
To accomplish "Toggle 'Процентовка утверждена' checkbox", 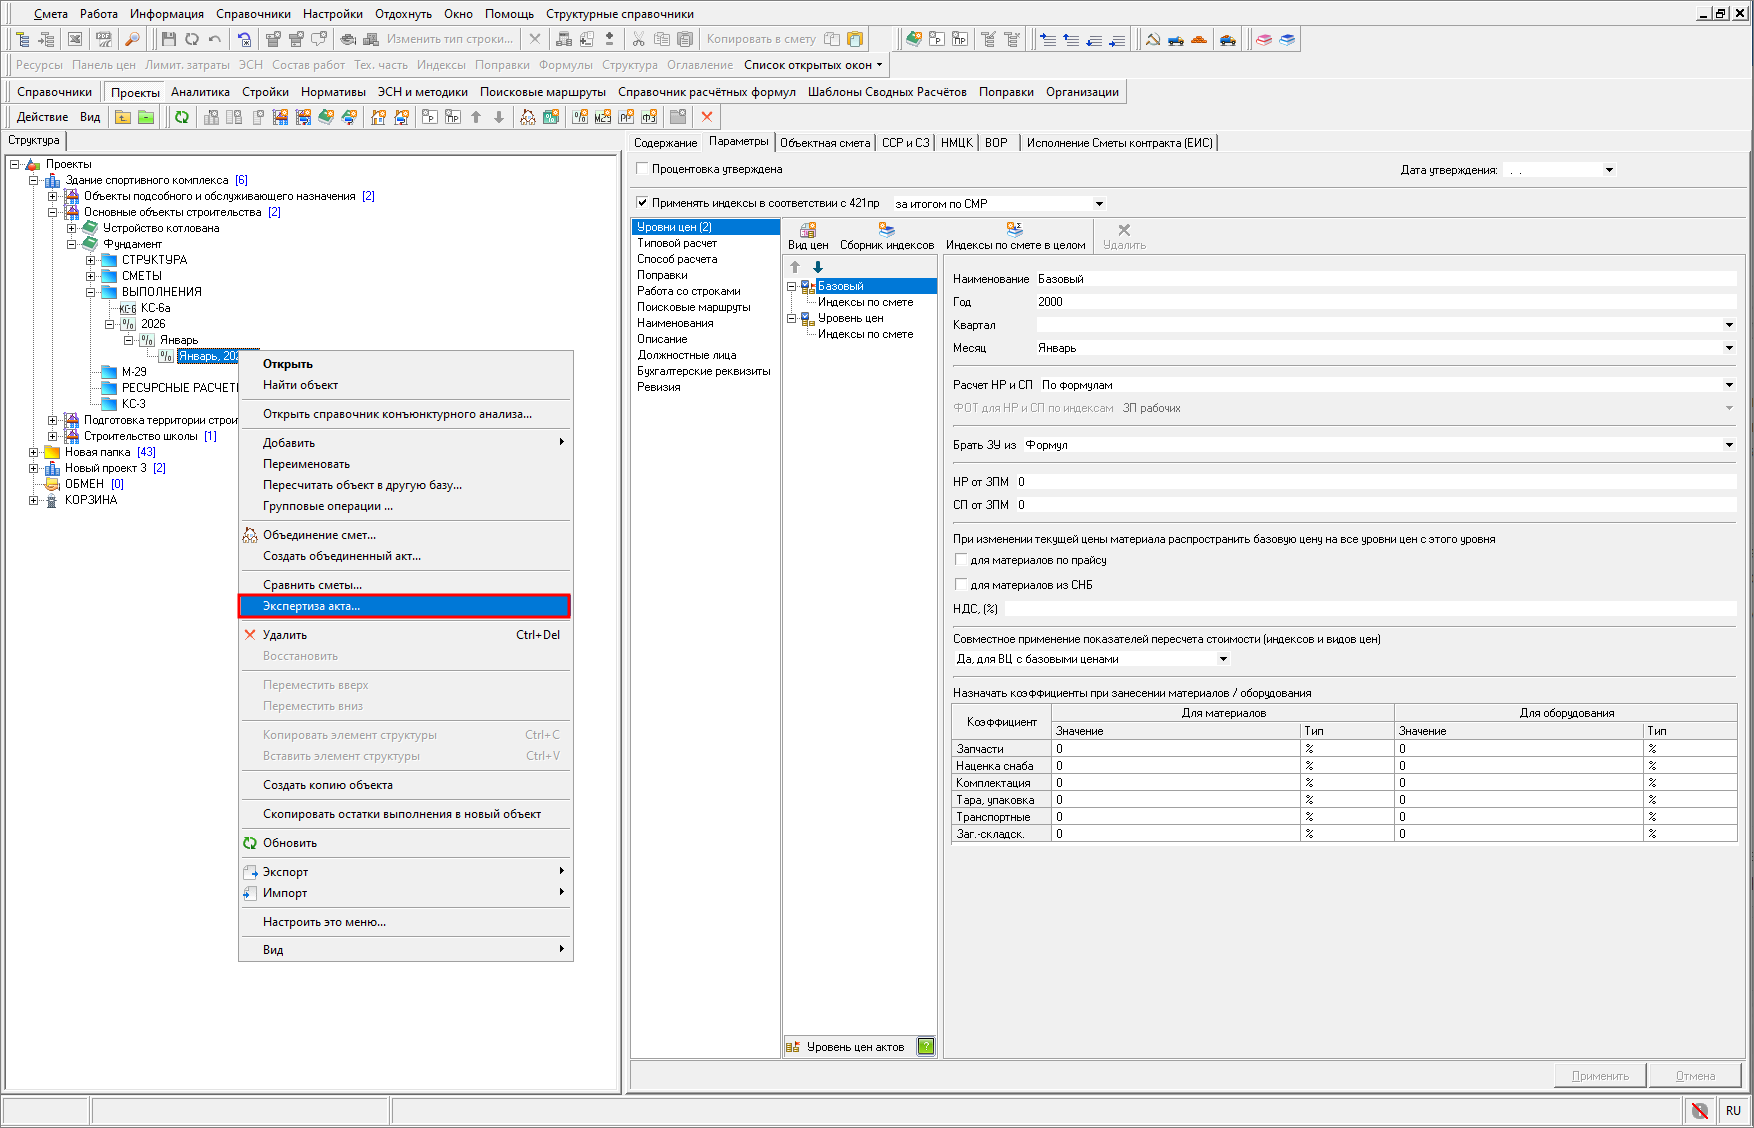I will click(643, 169).
